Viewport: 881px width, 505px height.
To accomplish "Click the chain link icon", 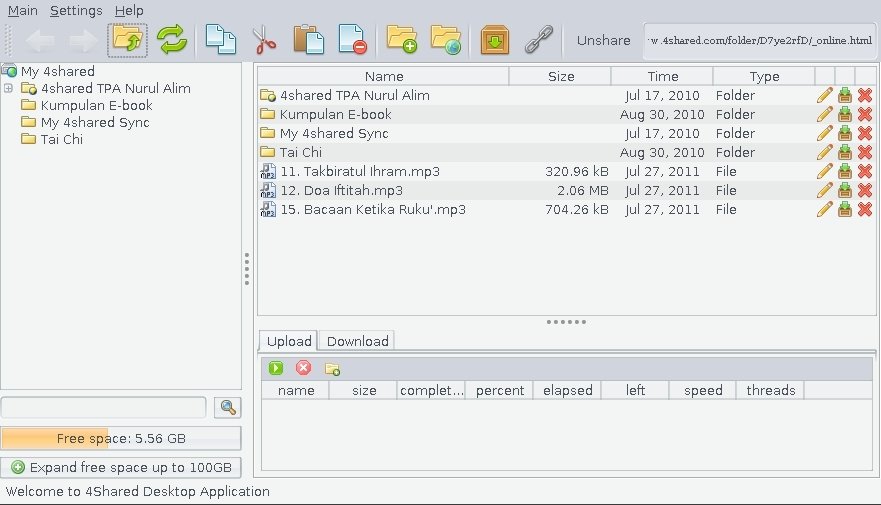I will [539, 39].
